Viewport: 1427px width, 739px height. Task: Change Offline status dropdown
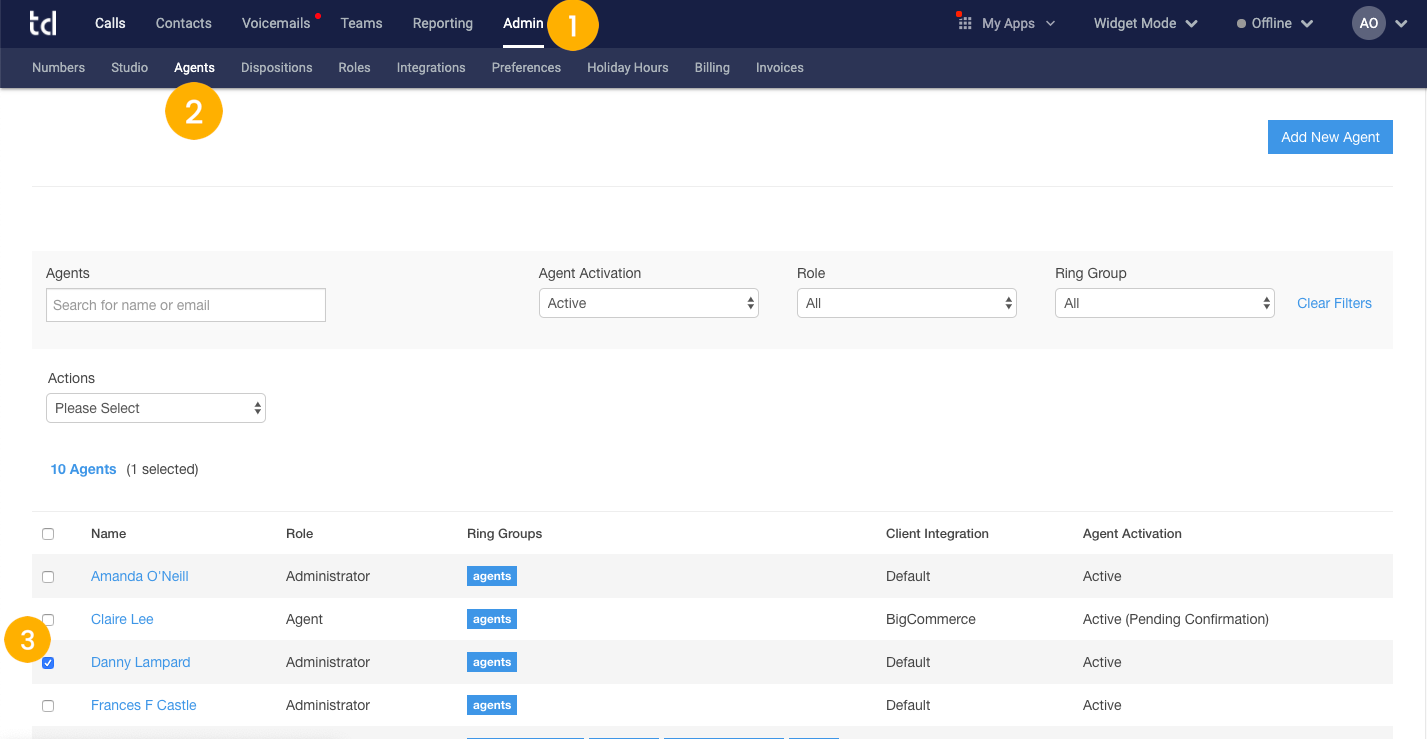pos(1275,23)
